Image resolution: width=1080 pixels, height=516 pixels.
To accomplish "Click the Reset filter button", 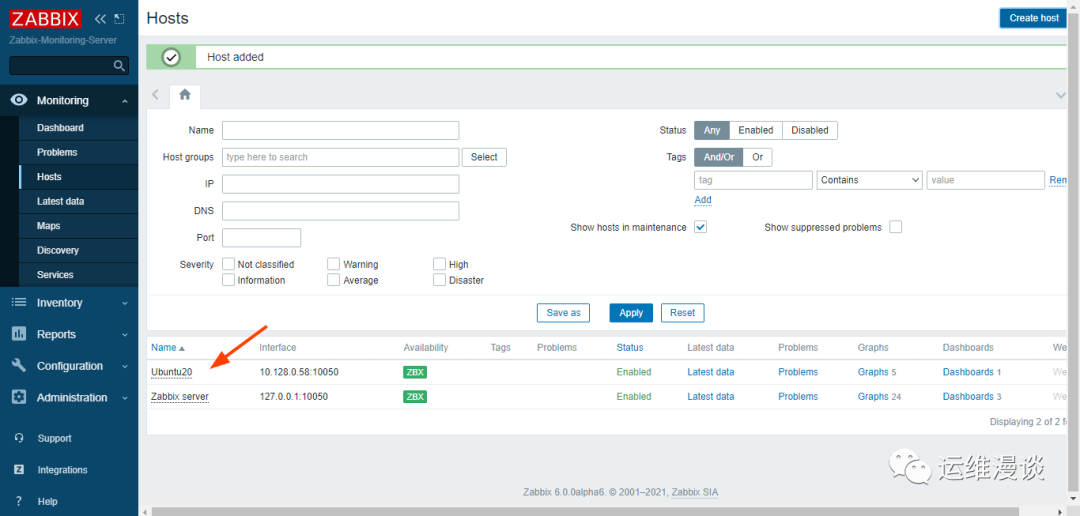I will 683,313.
